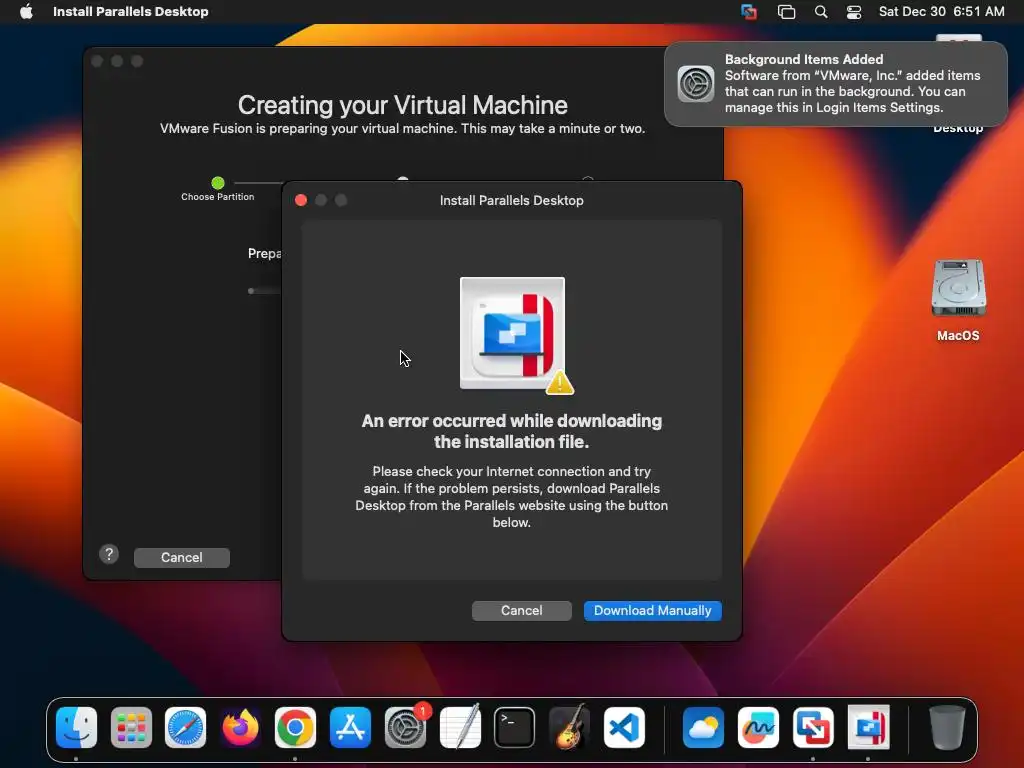Click the green Choose Partition step indicator
This screenshot has height=768, width=1024.
pos(218,183)
